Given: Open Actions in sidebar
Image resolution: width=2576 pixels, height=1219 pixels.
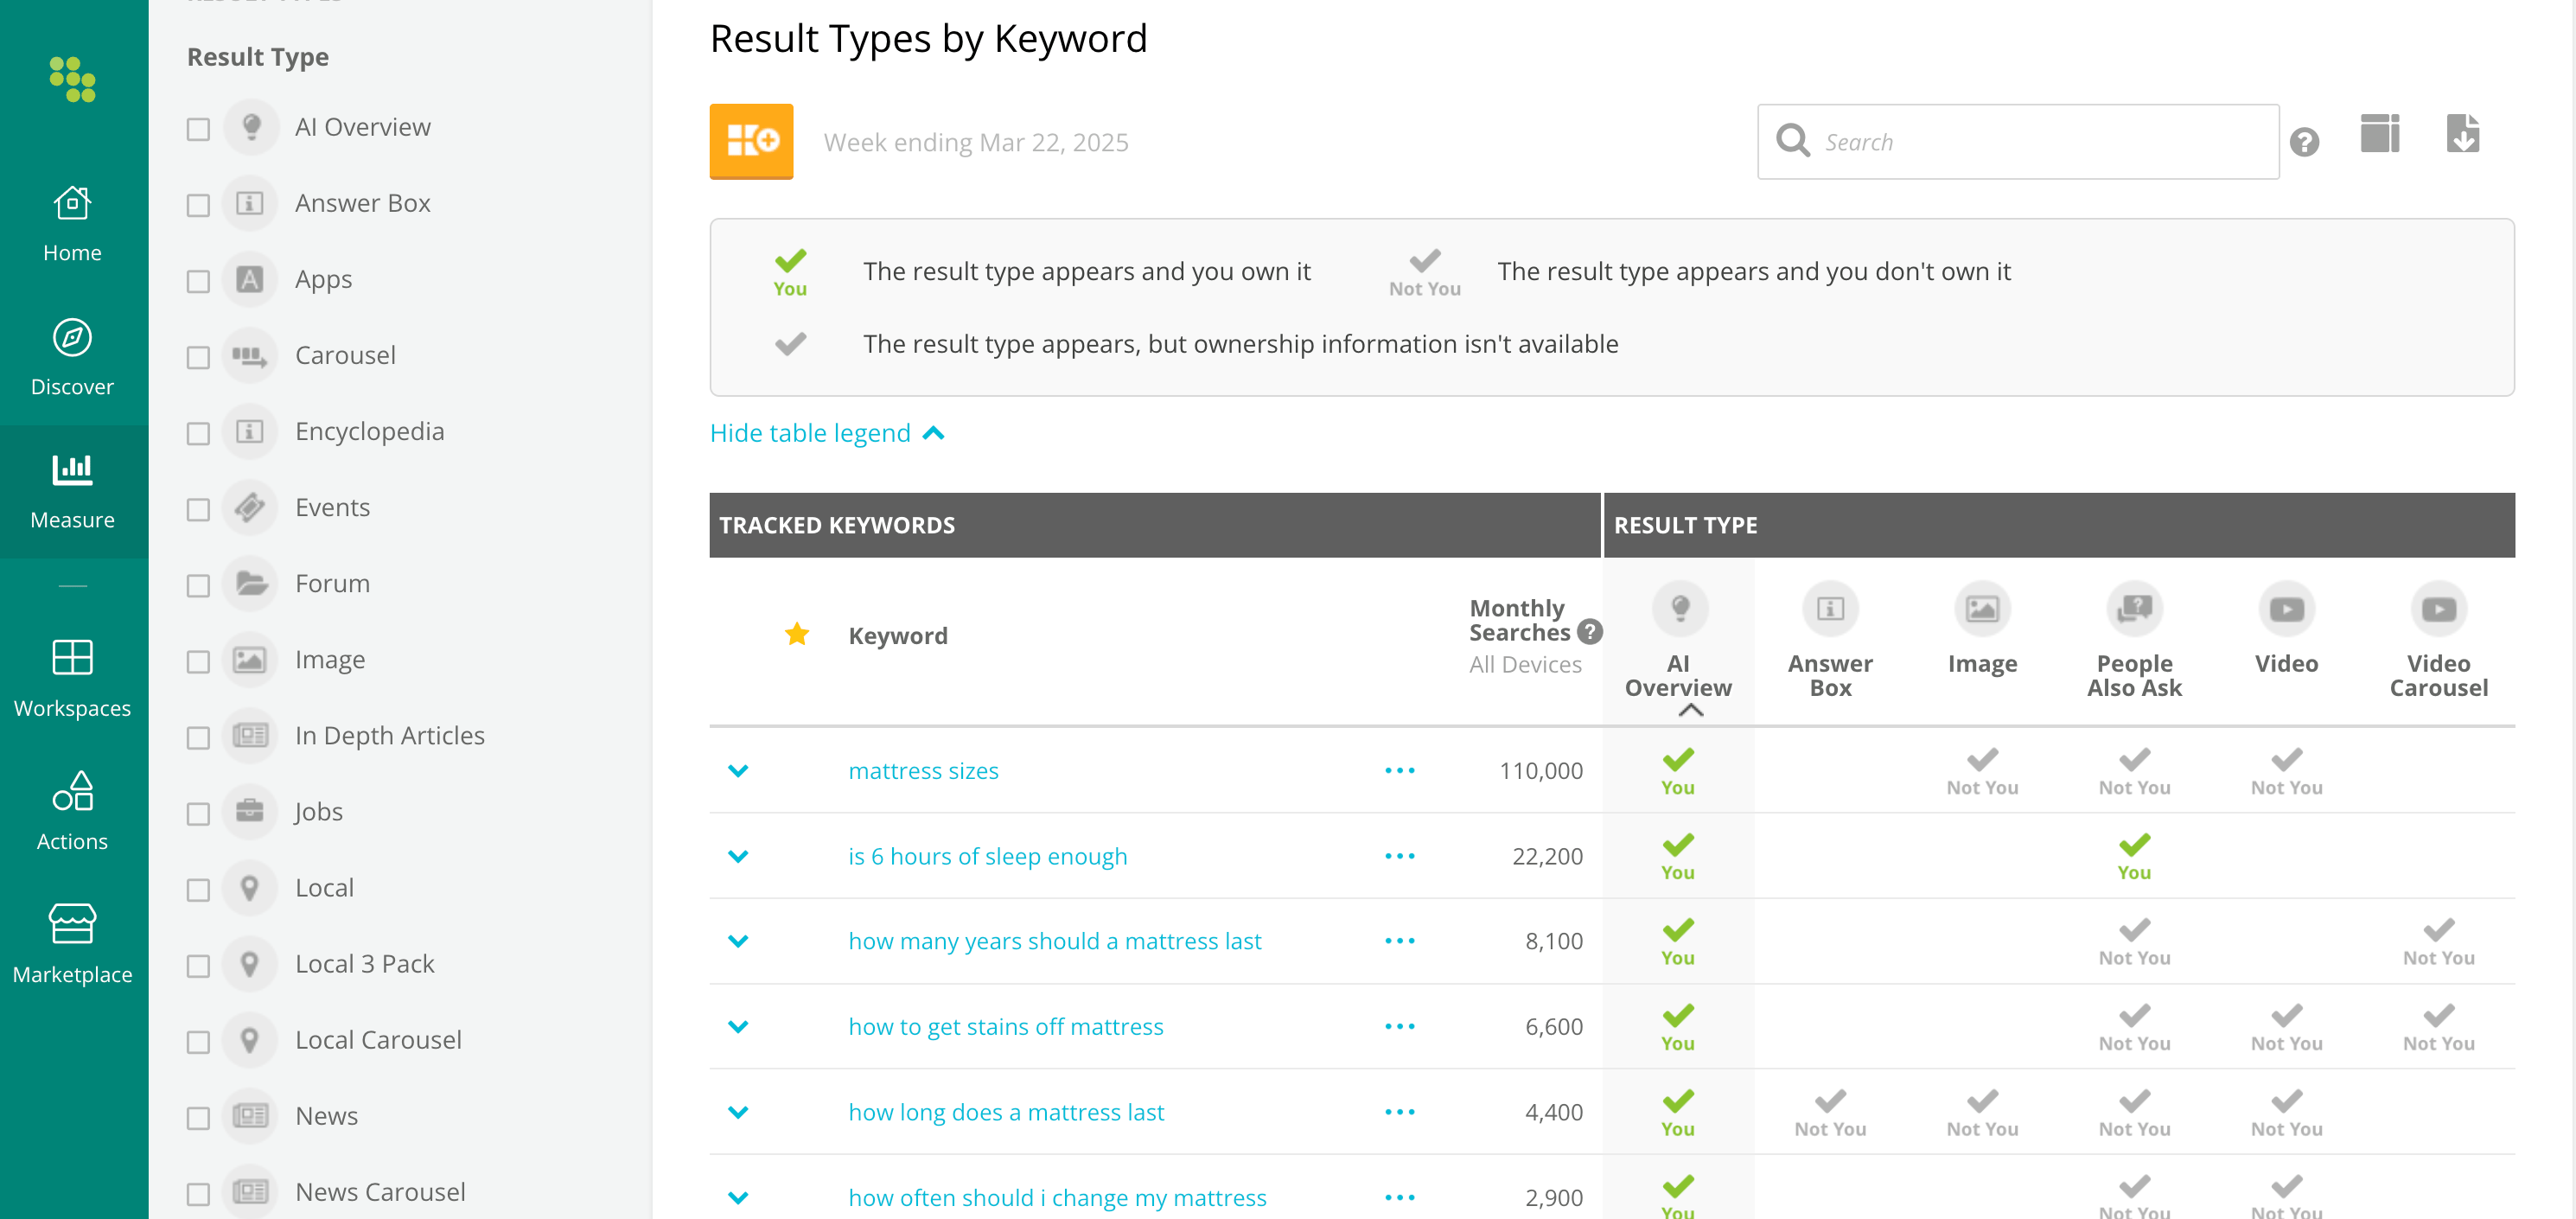Looking at the screenshot, I should (x=73, y=812).
